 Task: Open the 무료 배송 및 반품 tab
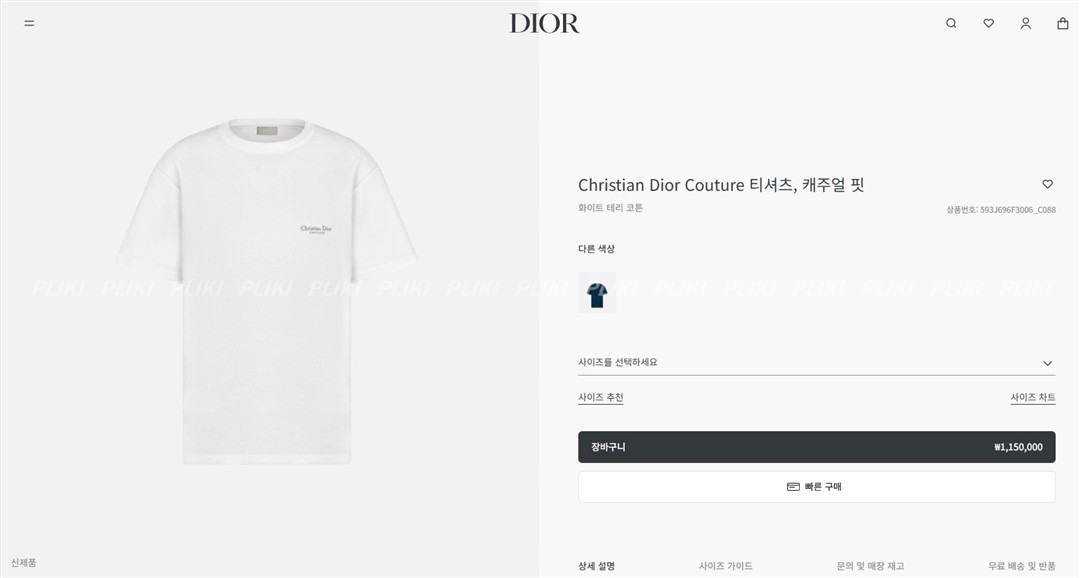[x=1021, y=566]
